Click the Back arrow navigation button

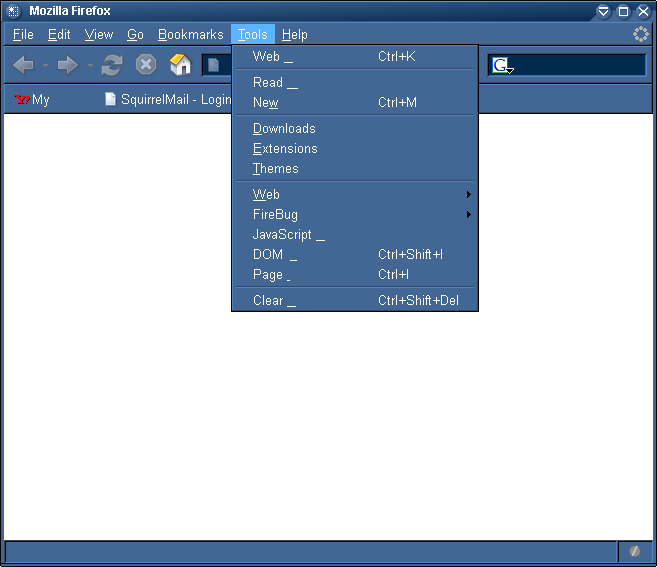pos(24,65)
